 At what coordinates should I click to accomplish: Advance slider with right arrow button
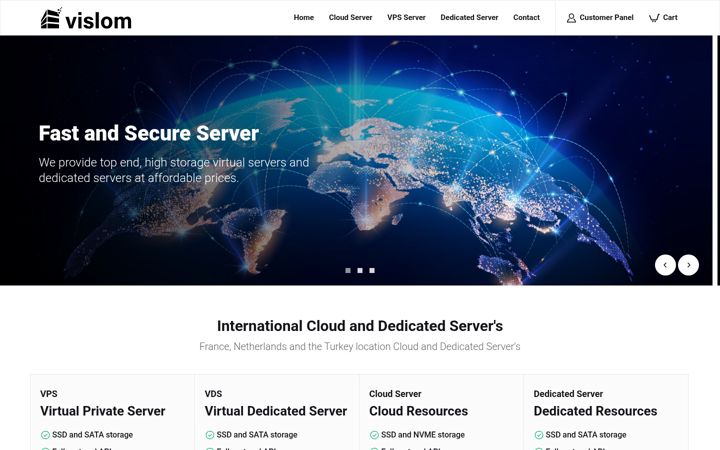tap(688, 265)
